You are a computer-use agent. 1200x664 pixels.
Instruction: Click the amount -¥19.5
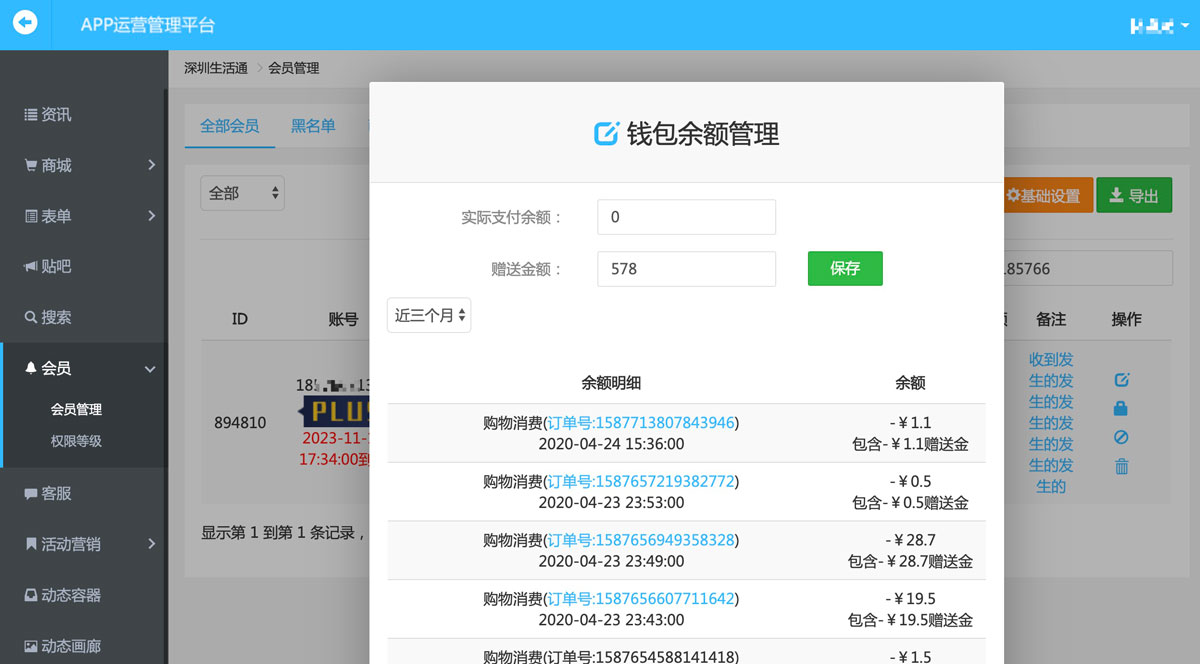910,600
